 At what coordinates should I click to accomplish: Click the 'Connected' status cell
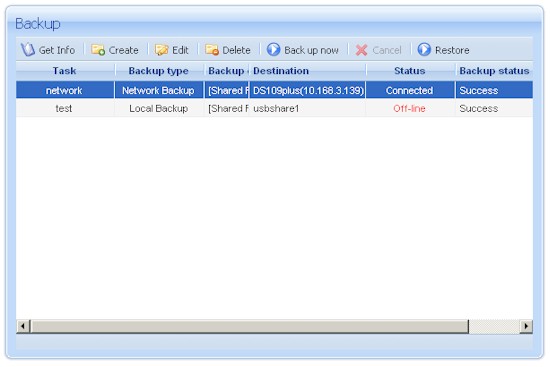pos(410,91)
